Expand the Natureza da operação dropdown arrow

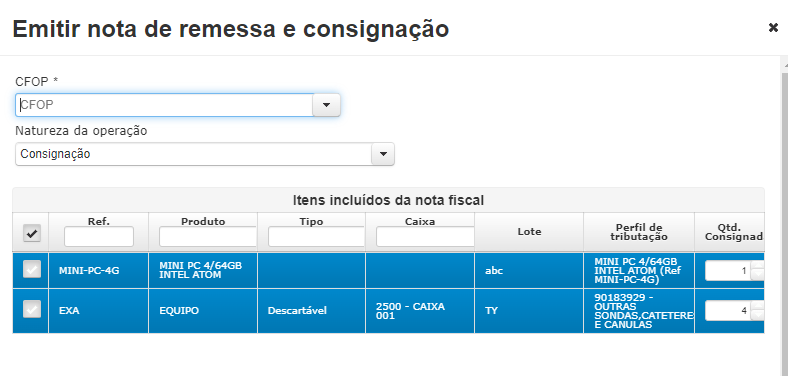click(x=383, y=154)
